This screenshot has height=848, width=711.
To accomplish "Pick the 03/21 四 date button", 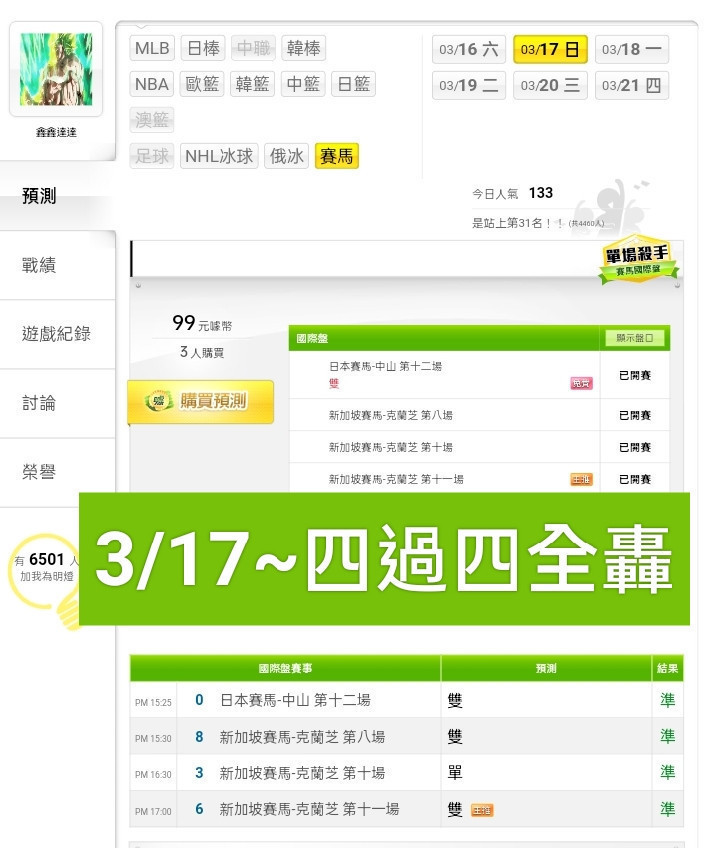I will tap(632, 85).
